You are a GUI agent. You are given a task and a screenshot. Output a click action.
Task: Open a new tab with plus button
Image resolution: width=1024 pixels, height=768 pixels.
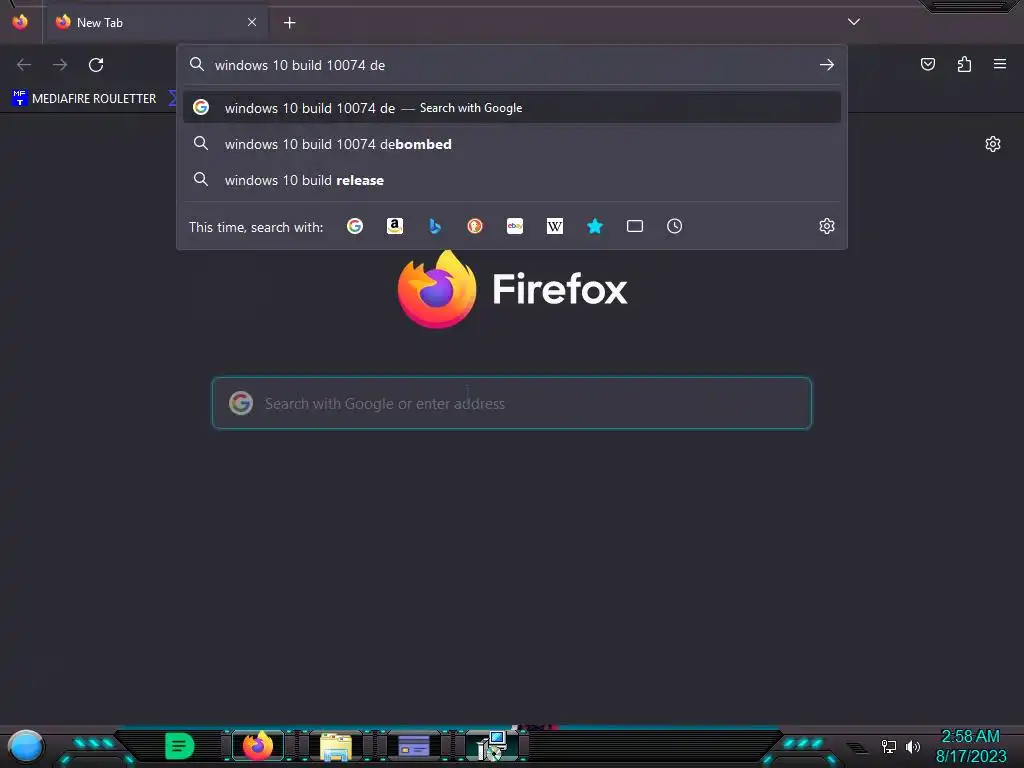click(x=289, y=23)
